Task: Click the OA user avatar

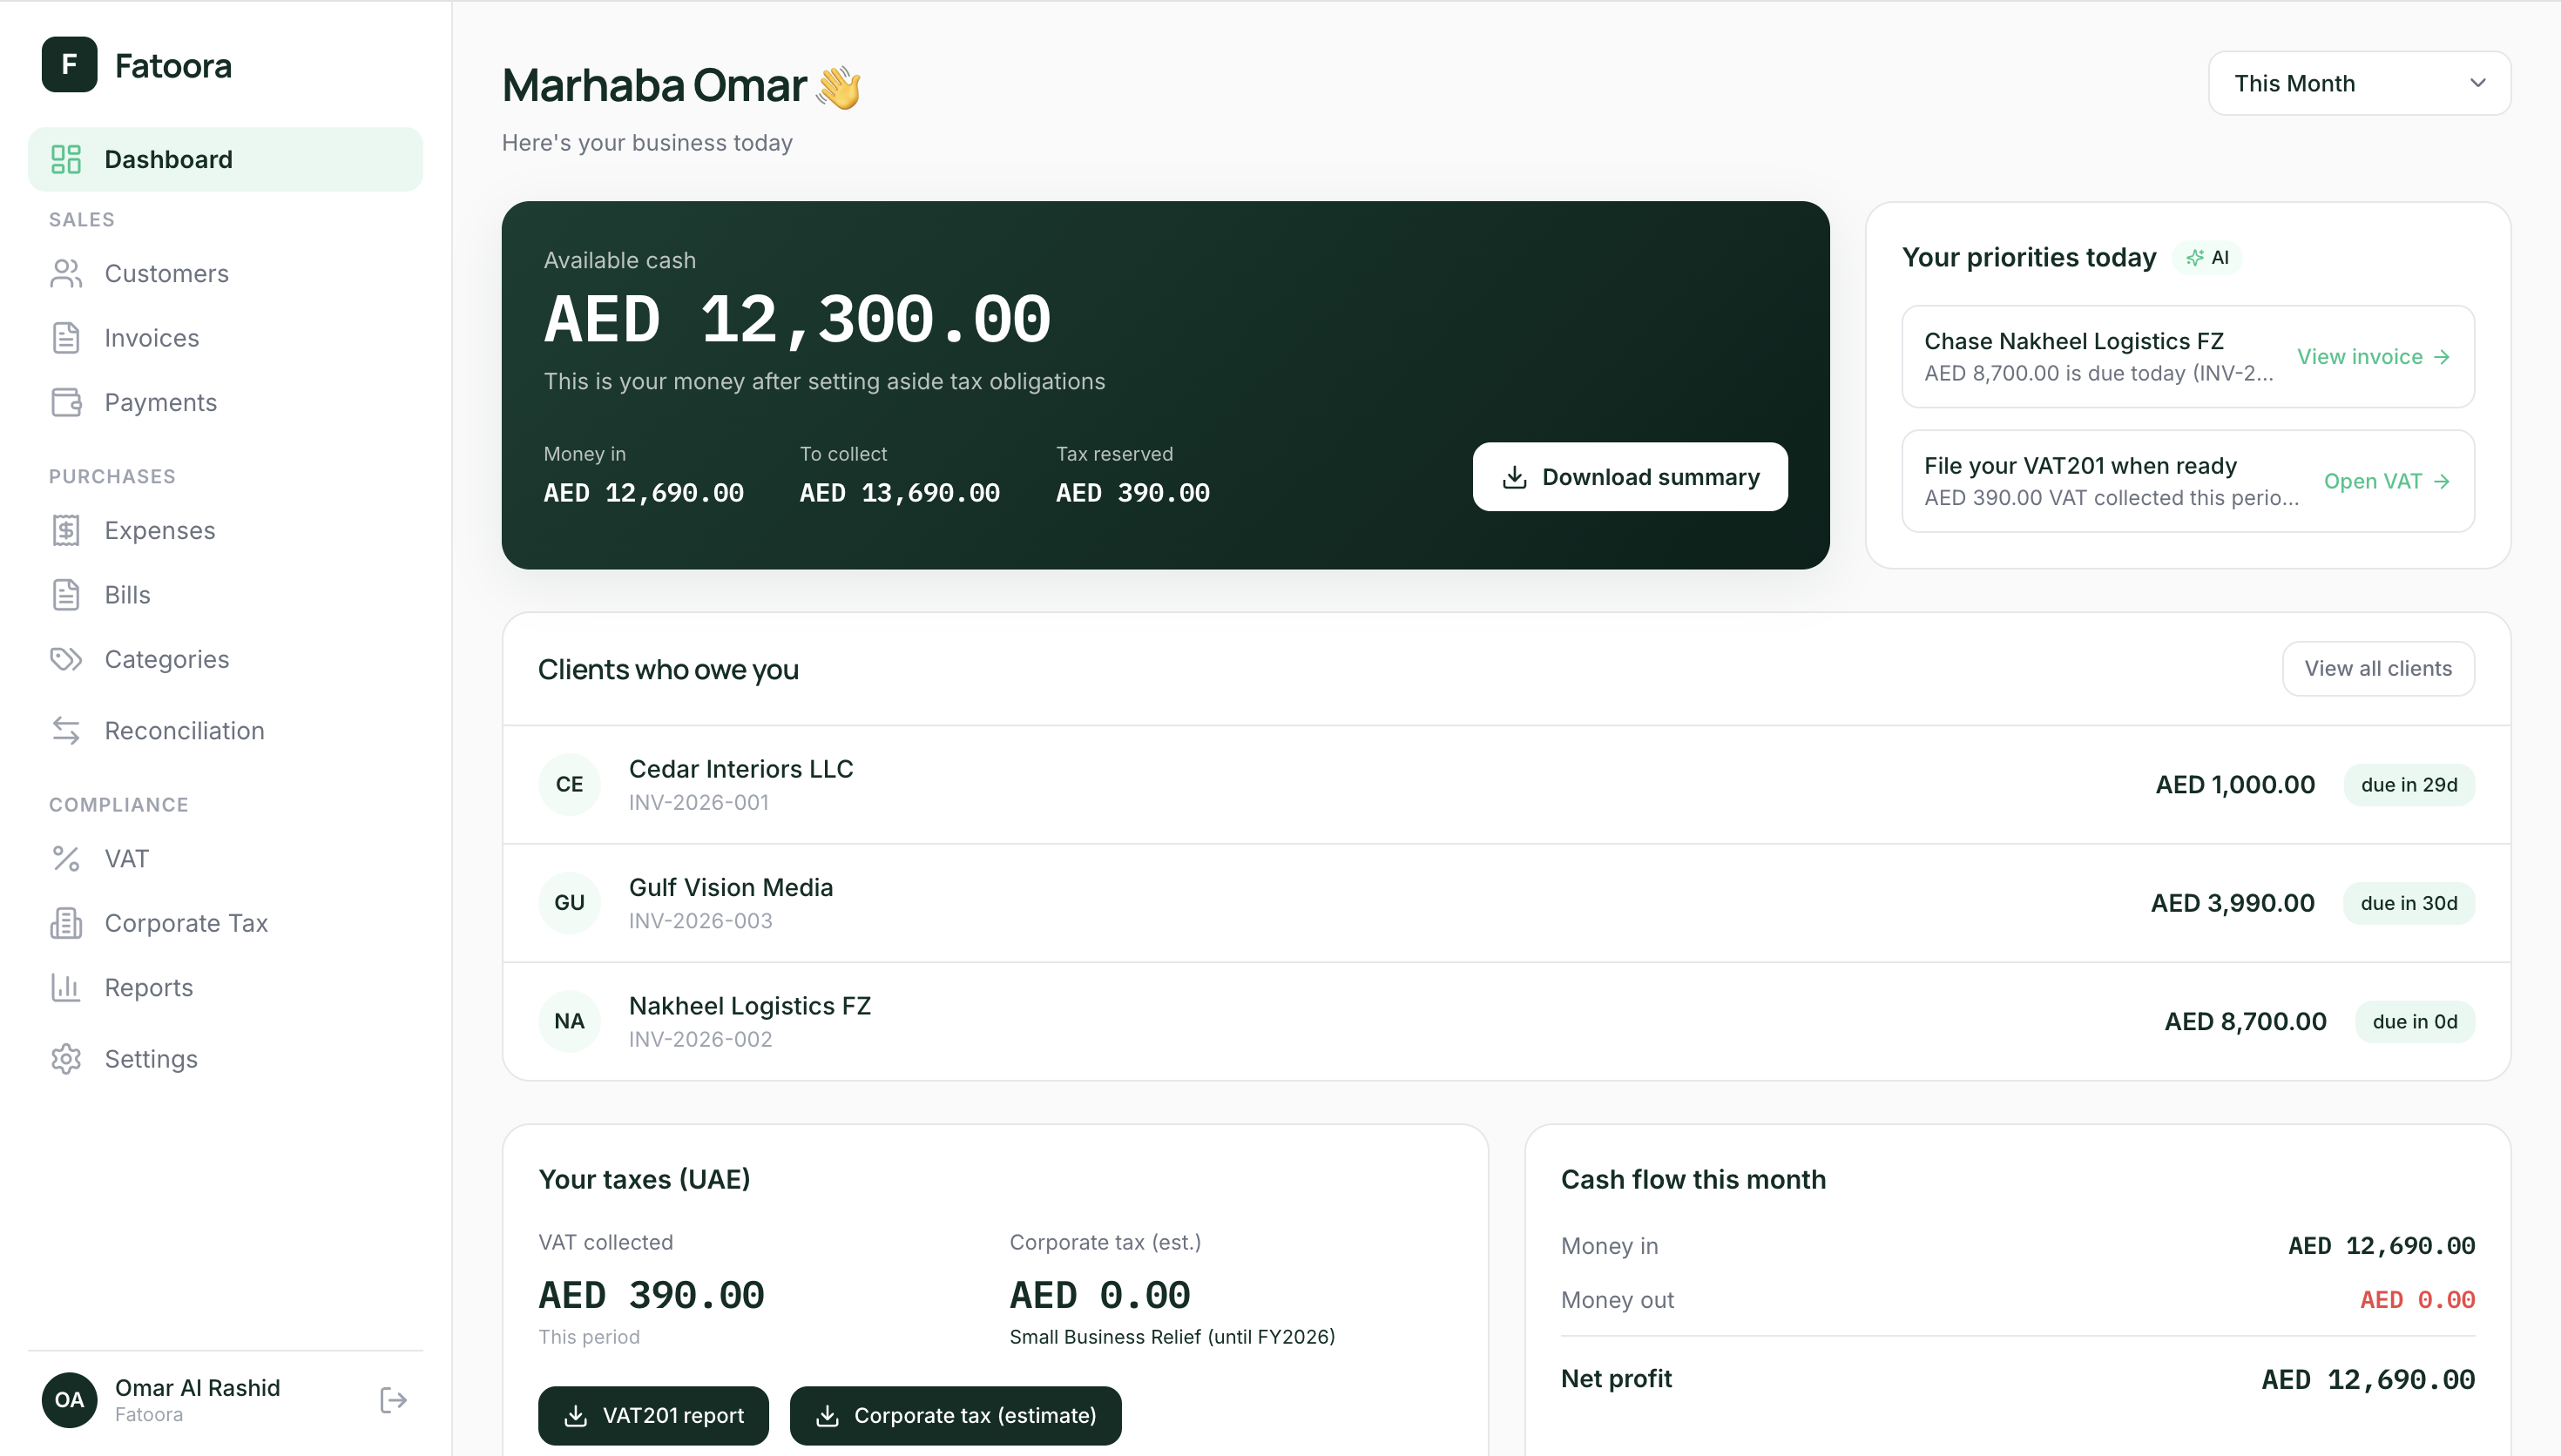Action: 69,1400
